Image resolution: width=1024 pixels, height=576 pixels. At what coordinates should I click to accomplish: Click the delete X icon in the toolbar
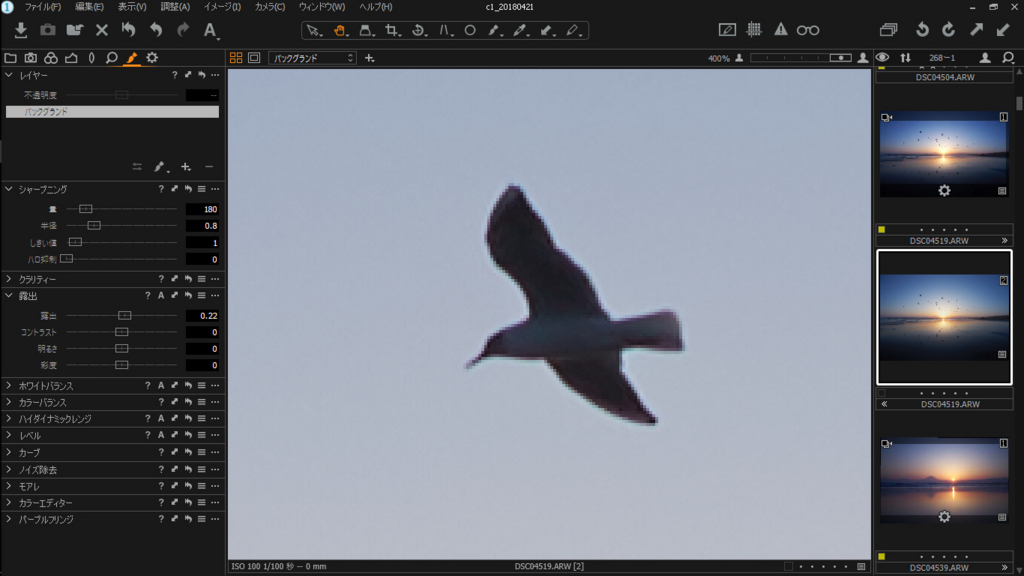[x=101, y=30]
